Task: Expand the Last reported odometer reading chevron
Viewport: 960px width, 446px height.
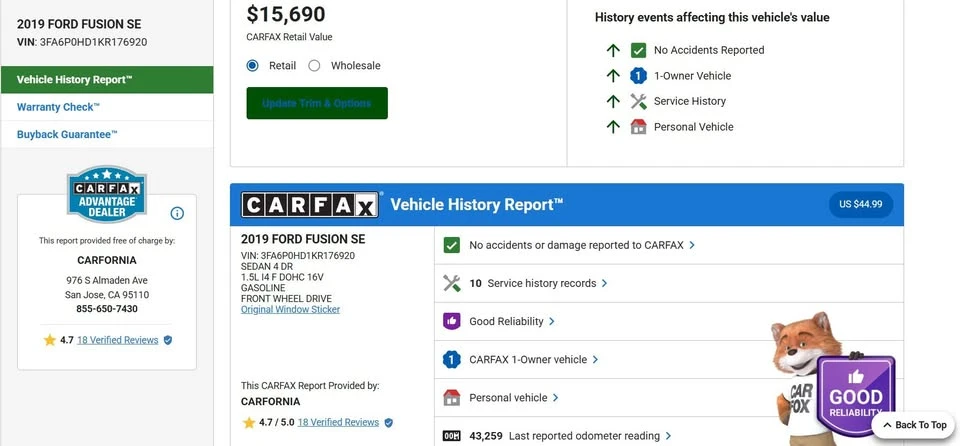Action: pyautogui.click(x=668, y=436)
